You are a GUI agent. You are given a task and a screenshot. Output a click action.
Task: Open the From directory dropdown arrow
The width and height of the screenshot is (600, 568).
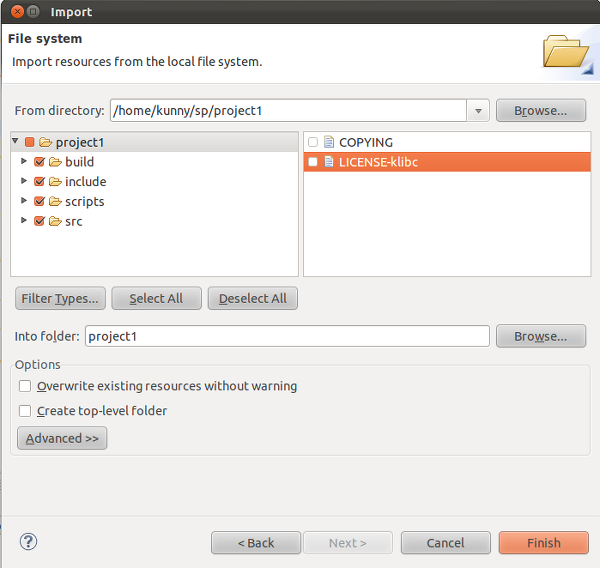coord(478,111)
